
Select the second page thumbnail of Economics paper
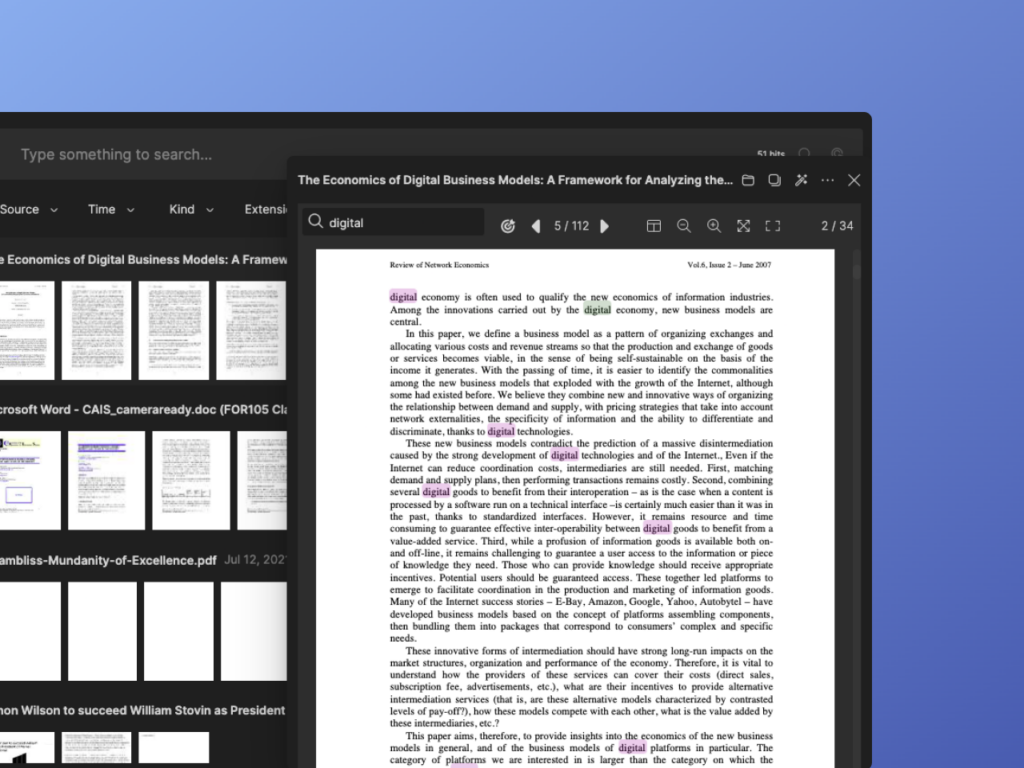coord(97,330)
